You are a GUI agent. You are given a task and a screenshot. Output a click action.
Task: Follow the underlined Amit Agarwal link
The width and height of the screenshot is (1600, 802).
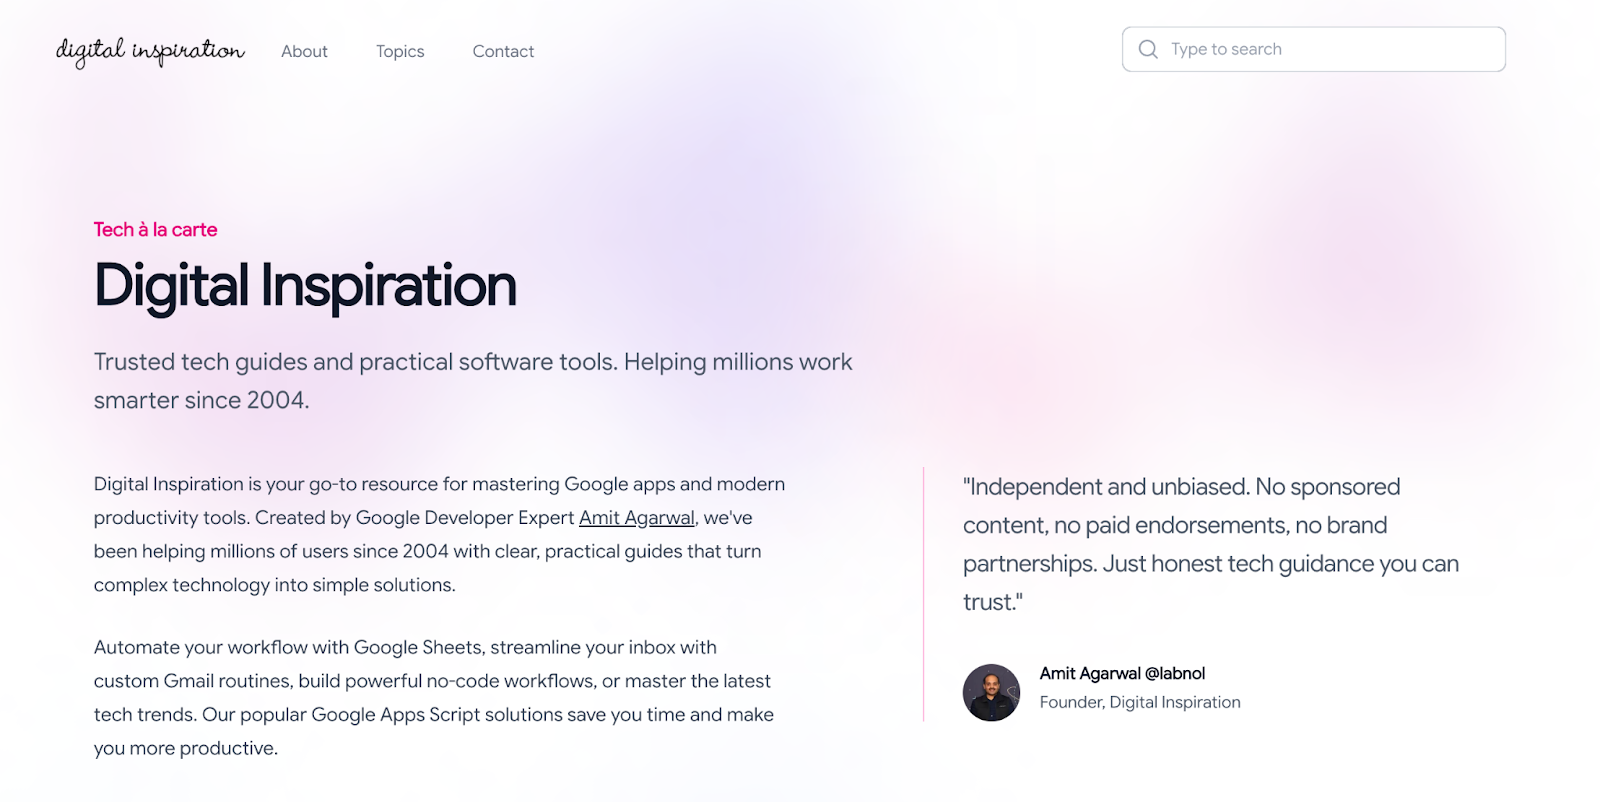pyautogui.click(x=636, y=518)
